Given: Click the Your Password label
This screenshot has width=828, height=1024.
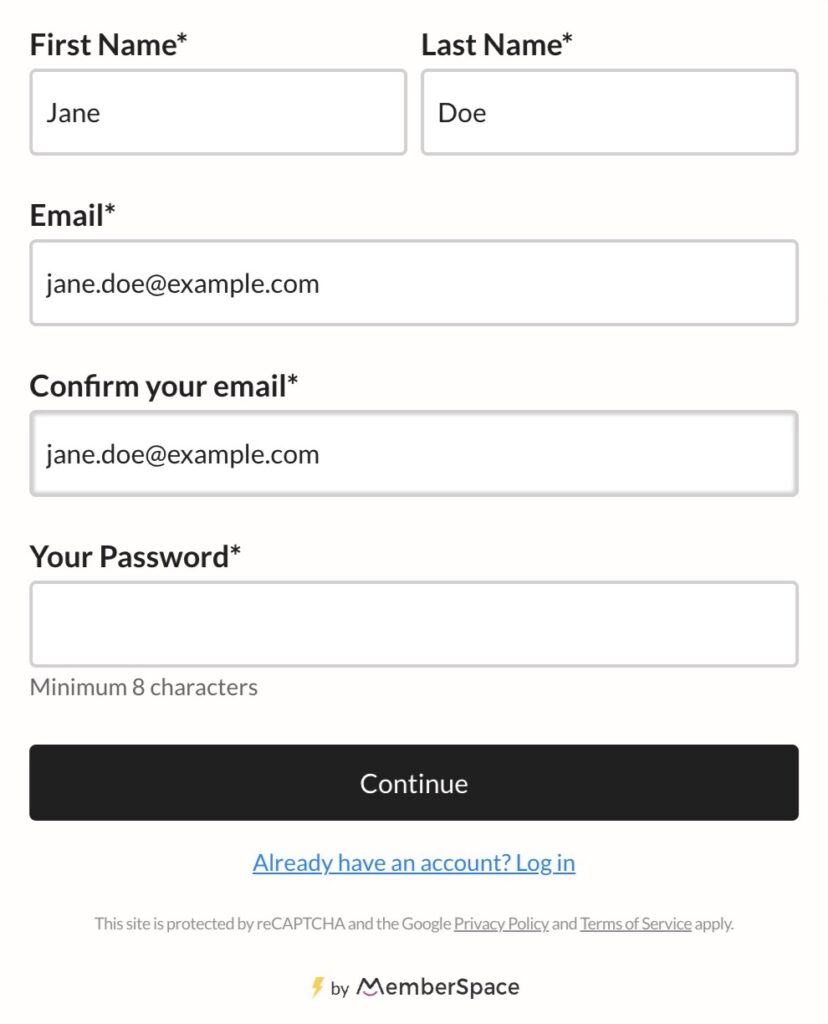Looking at the screenshot, I should [x=135, y=557].
